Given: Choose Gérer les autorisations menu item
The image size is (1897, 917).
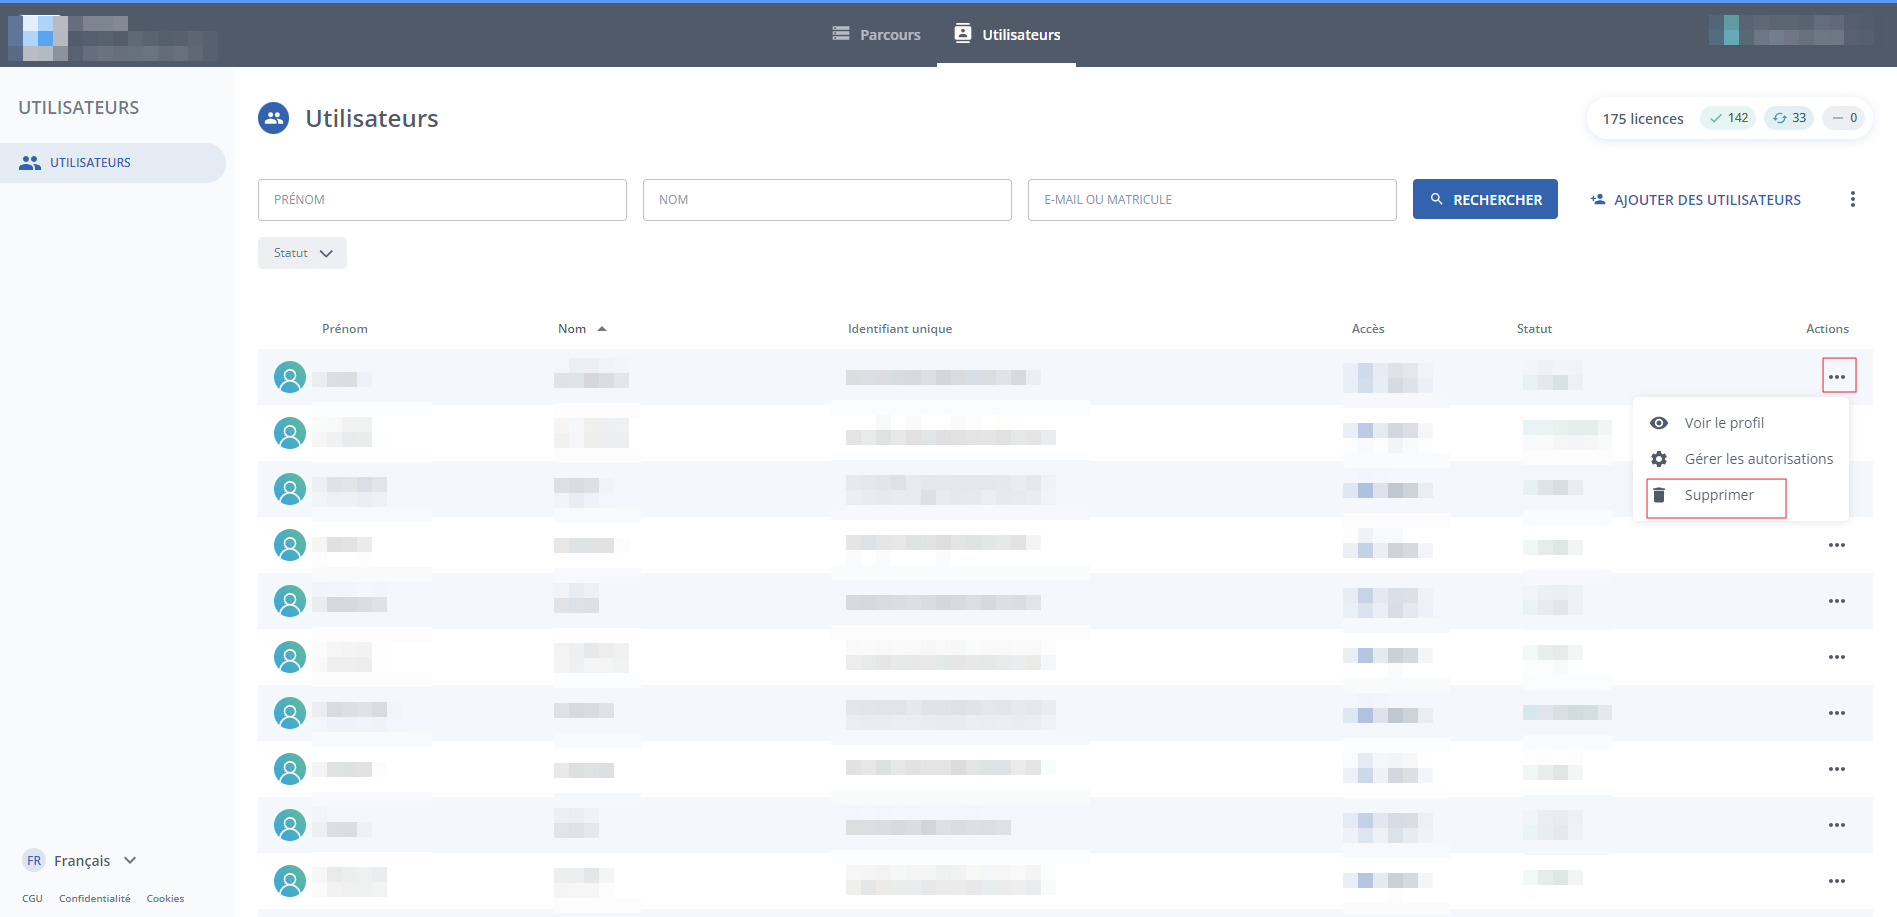Looking at the screenshot, I should [x=1758, y=459].
